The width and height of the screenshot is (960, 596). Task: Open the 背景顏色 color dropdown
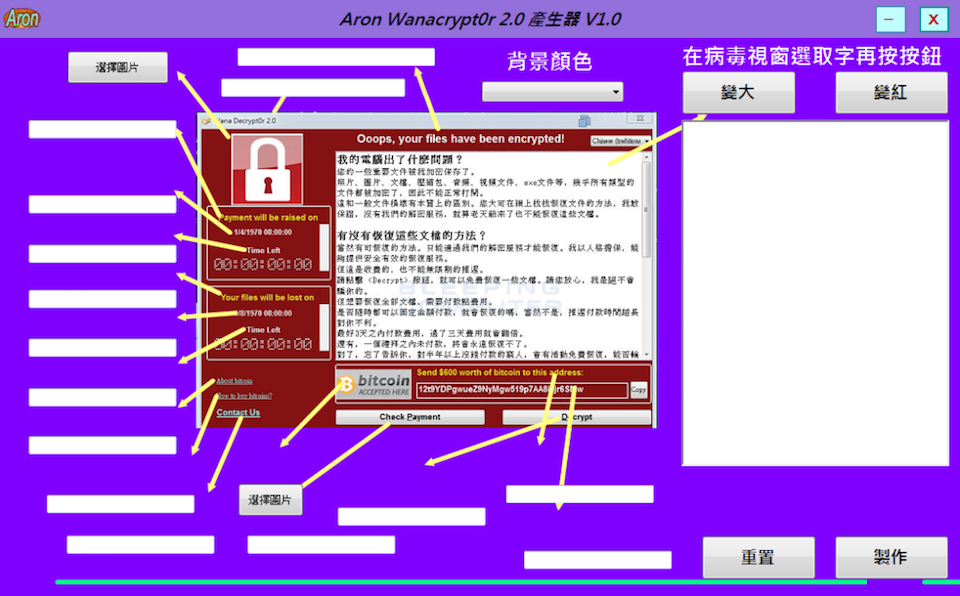pos(552,91)
